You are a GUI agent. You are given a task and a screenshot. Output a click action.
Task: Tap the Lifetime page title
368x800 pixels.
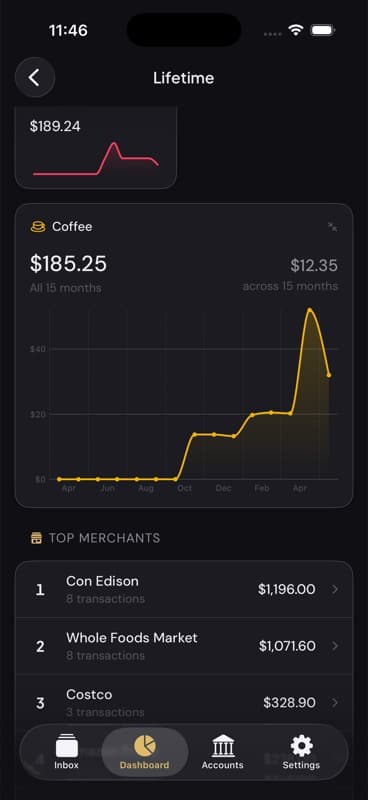point(184,78)
